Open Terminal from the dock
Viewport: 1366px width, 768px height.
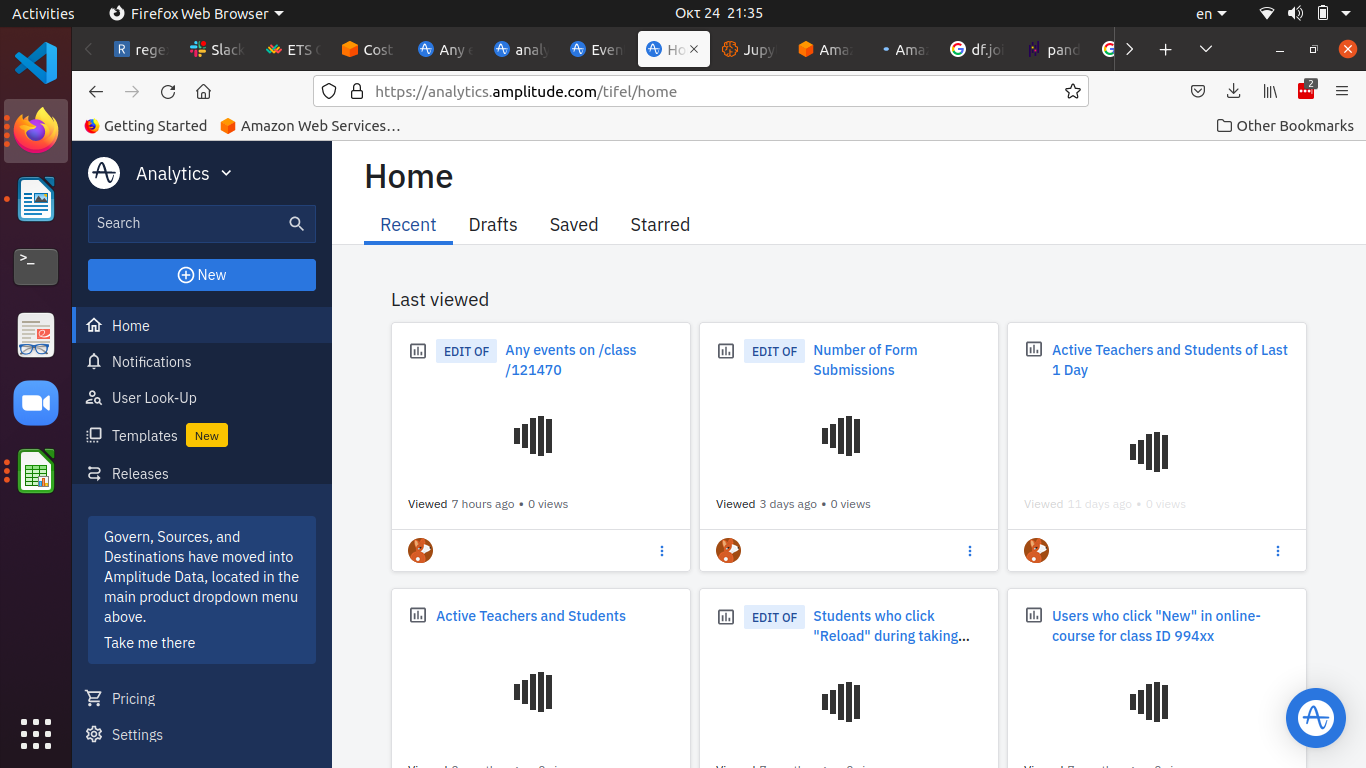coord(36,267)
